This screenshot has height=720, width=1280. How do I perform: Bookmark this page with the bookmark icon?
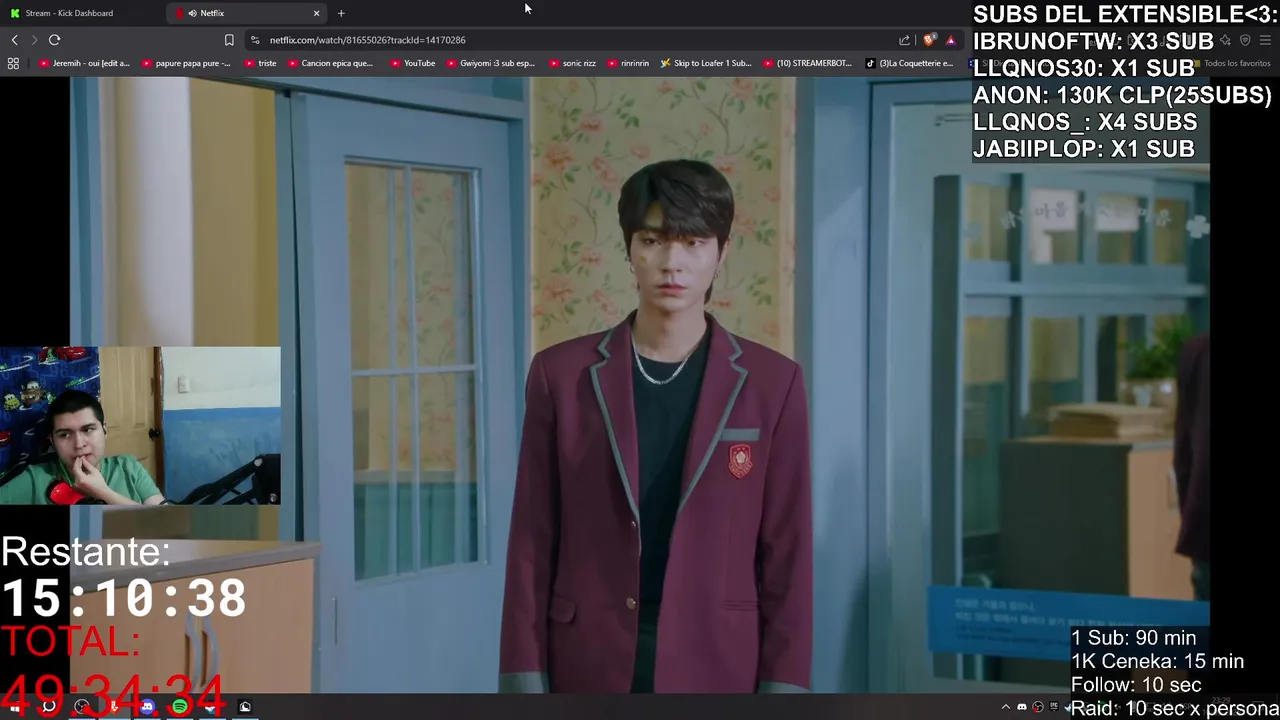(x=229, y=40)
